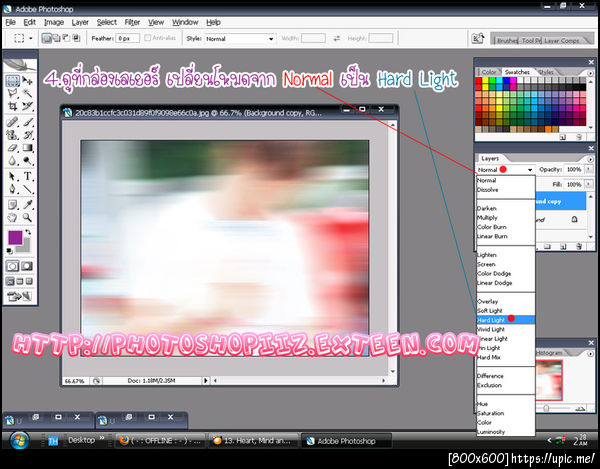Choose Intersect with selection mode
The height and width of the screenshot is (469, 600).
[76, 38]
